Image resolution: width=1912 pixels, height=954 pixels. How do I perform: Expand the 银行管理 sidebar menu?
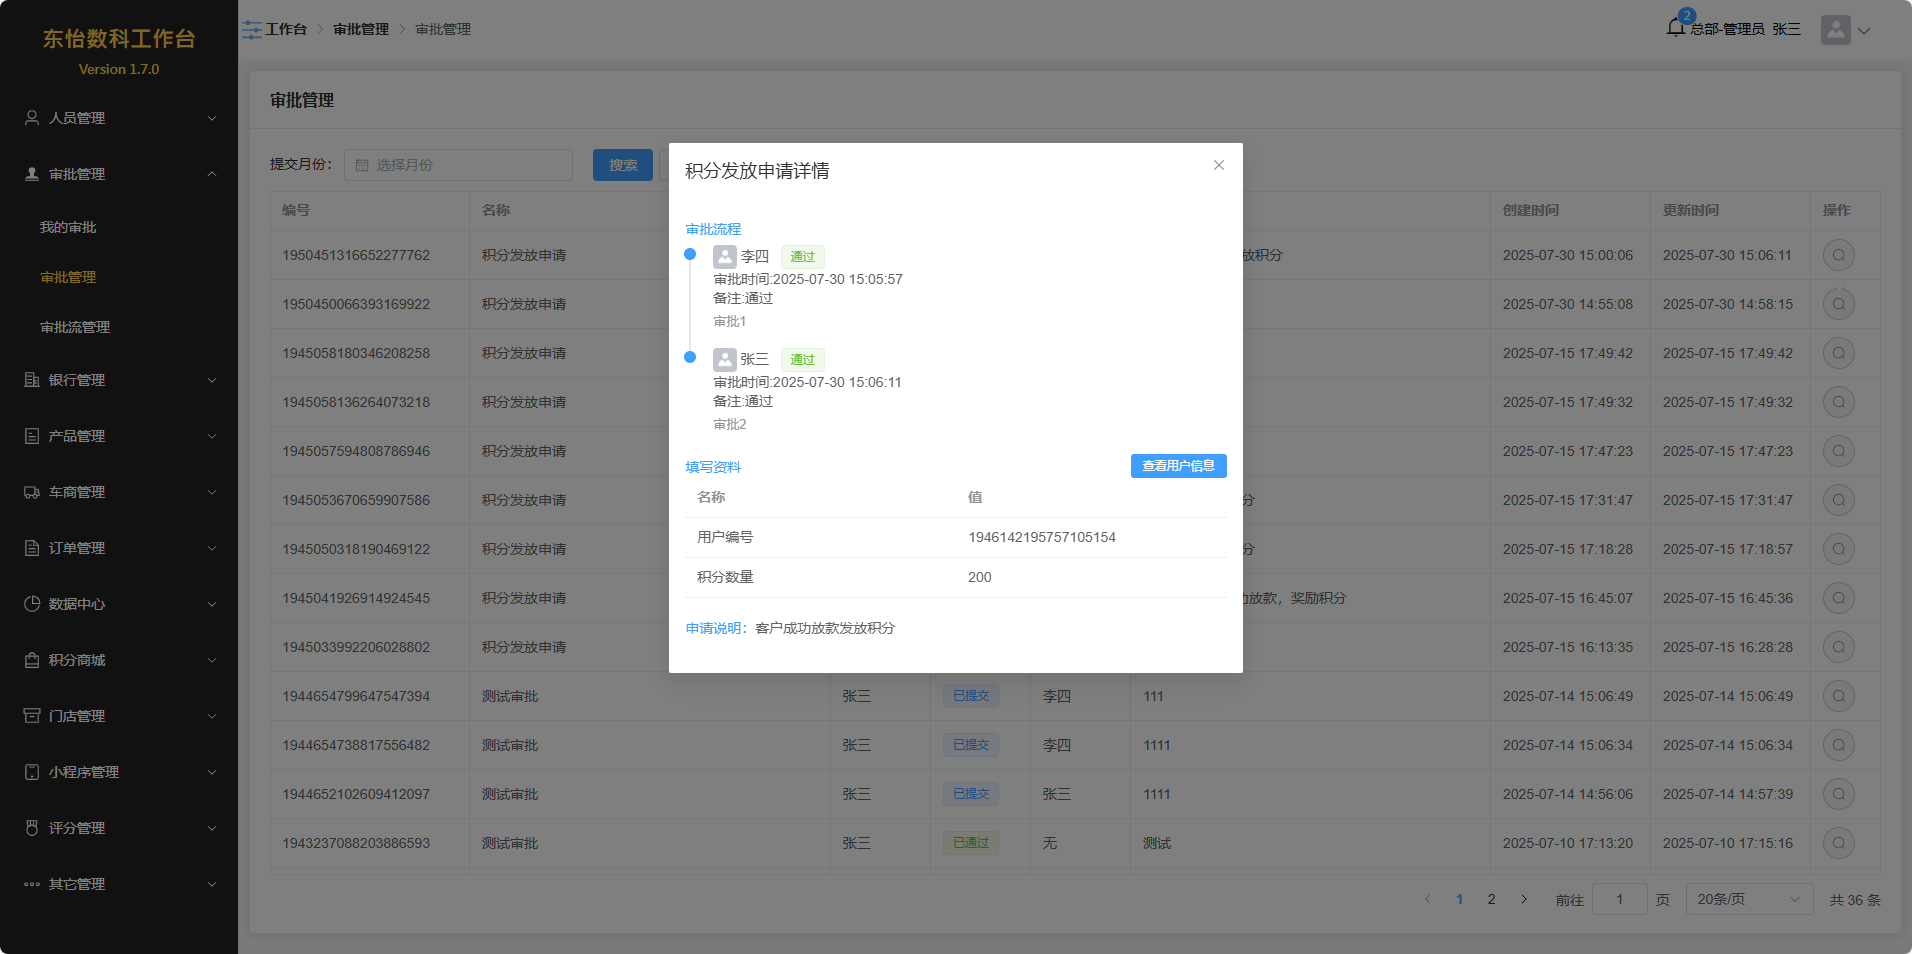pyautogui.click(x=119, y=380)
